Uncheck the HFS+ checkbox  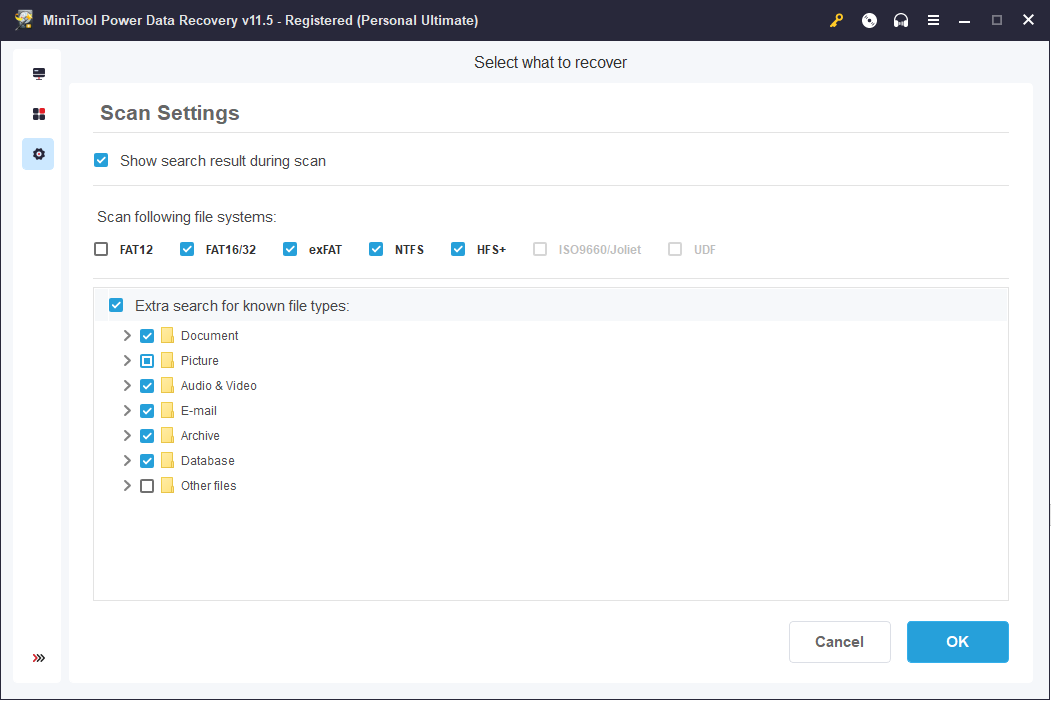click(458, 249)
